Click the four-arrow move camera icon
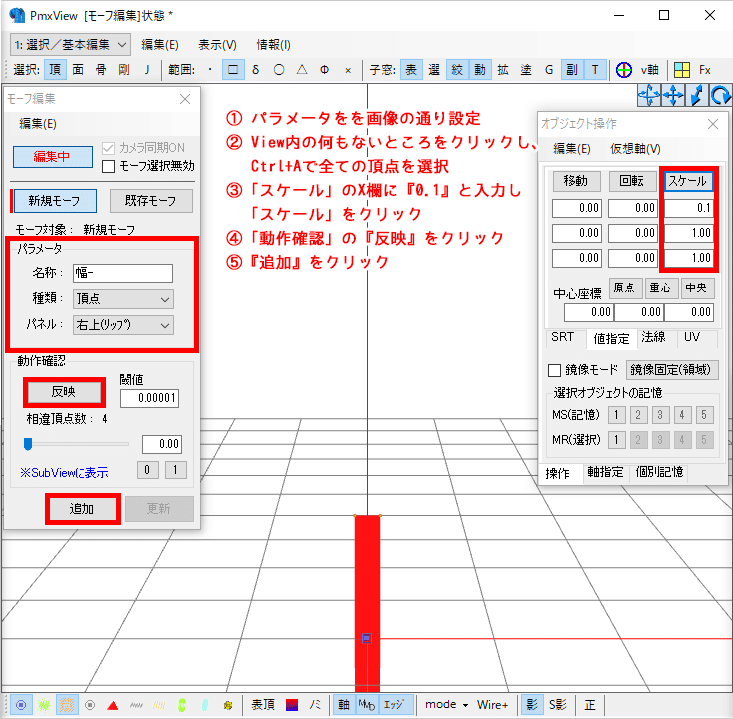The height and width of the screenshot is (719, 733). [673, 96]
